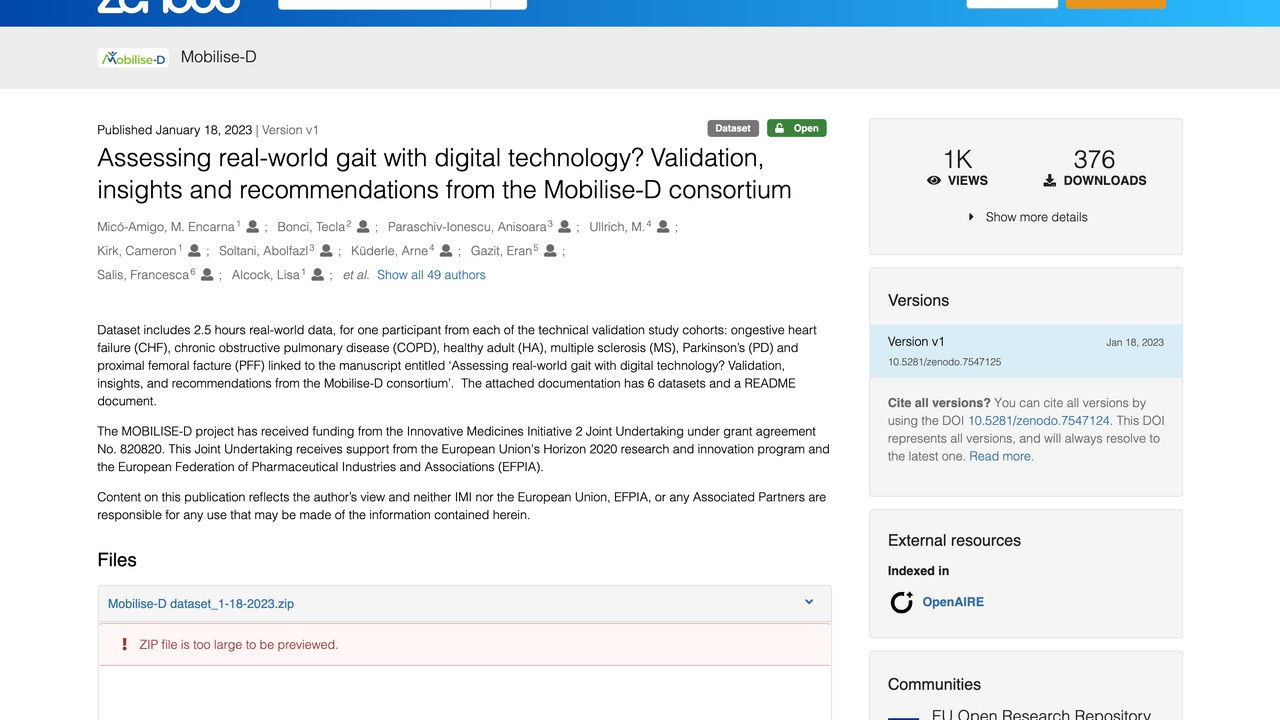
Task: Click "ZIP file is too large to be previewed."
Action: click(239, 645)
